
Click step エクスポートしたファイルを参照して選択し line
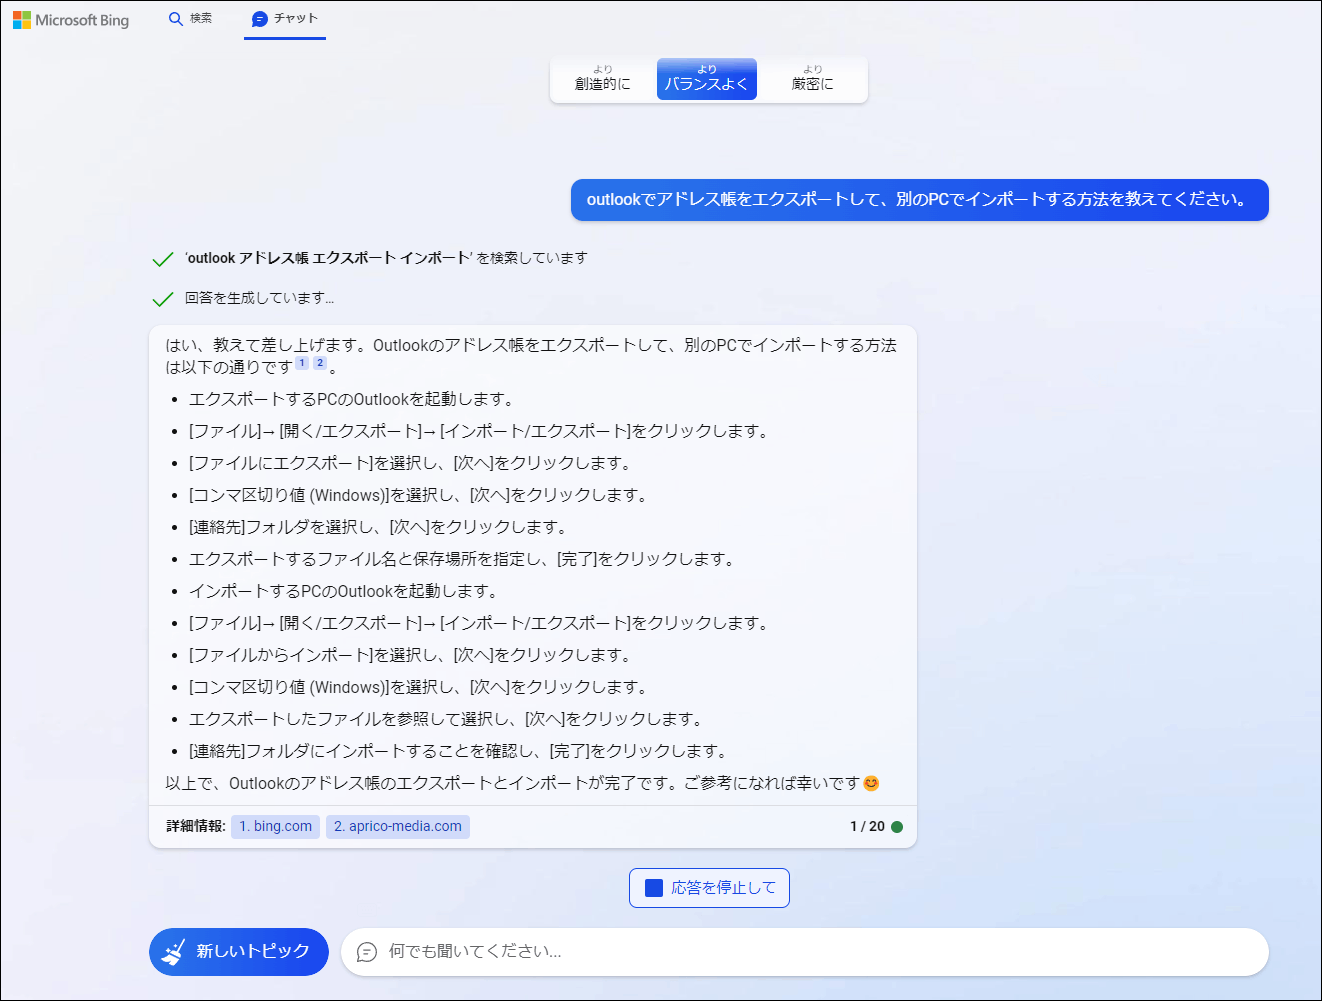tap(446, 719)
